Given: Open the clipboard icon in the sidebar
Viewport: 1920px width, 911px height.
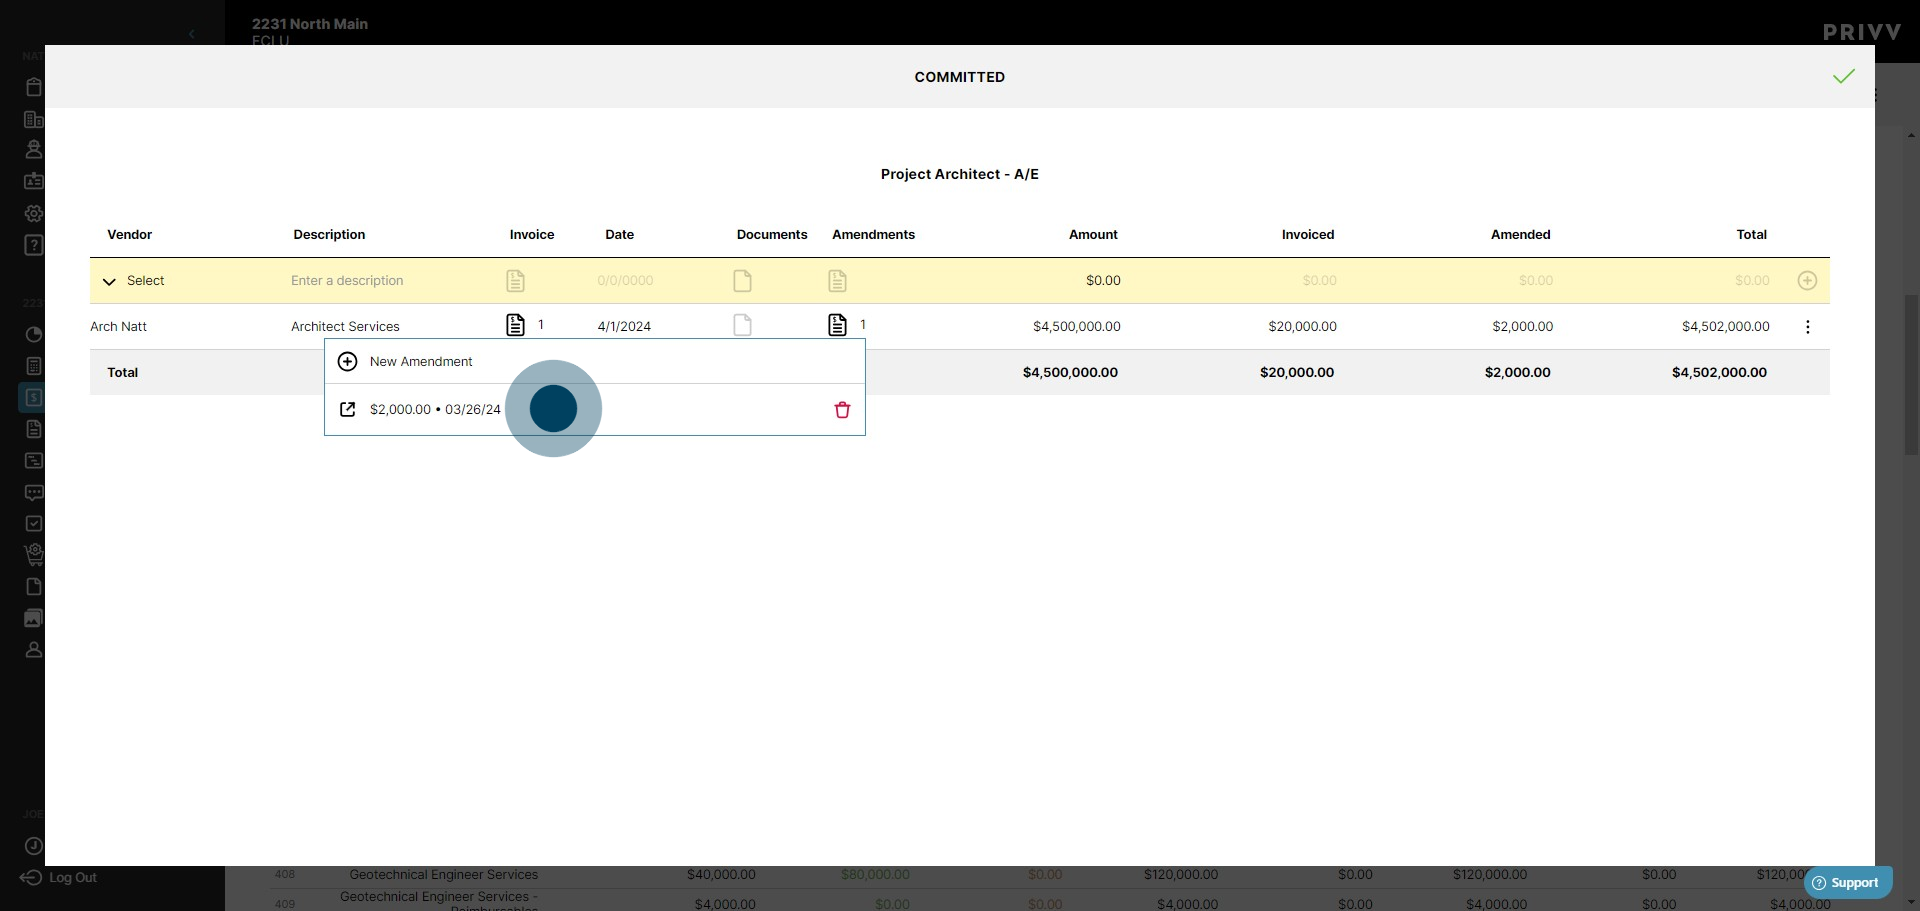Looking at the screenshot, I should click(x=33, y=87).
